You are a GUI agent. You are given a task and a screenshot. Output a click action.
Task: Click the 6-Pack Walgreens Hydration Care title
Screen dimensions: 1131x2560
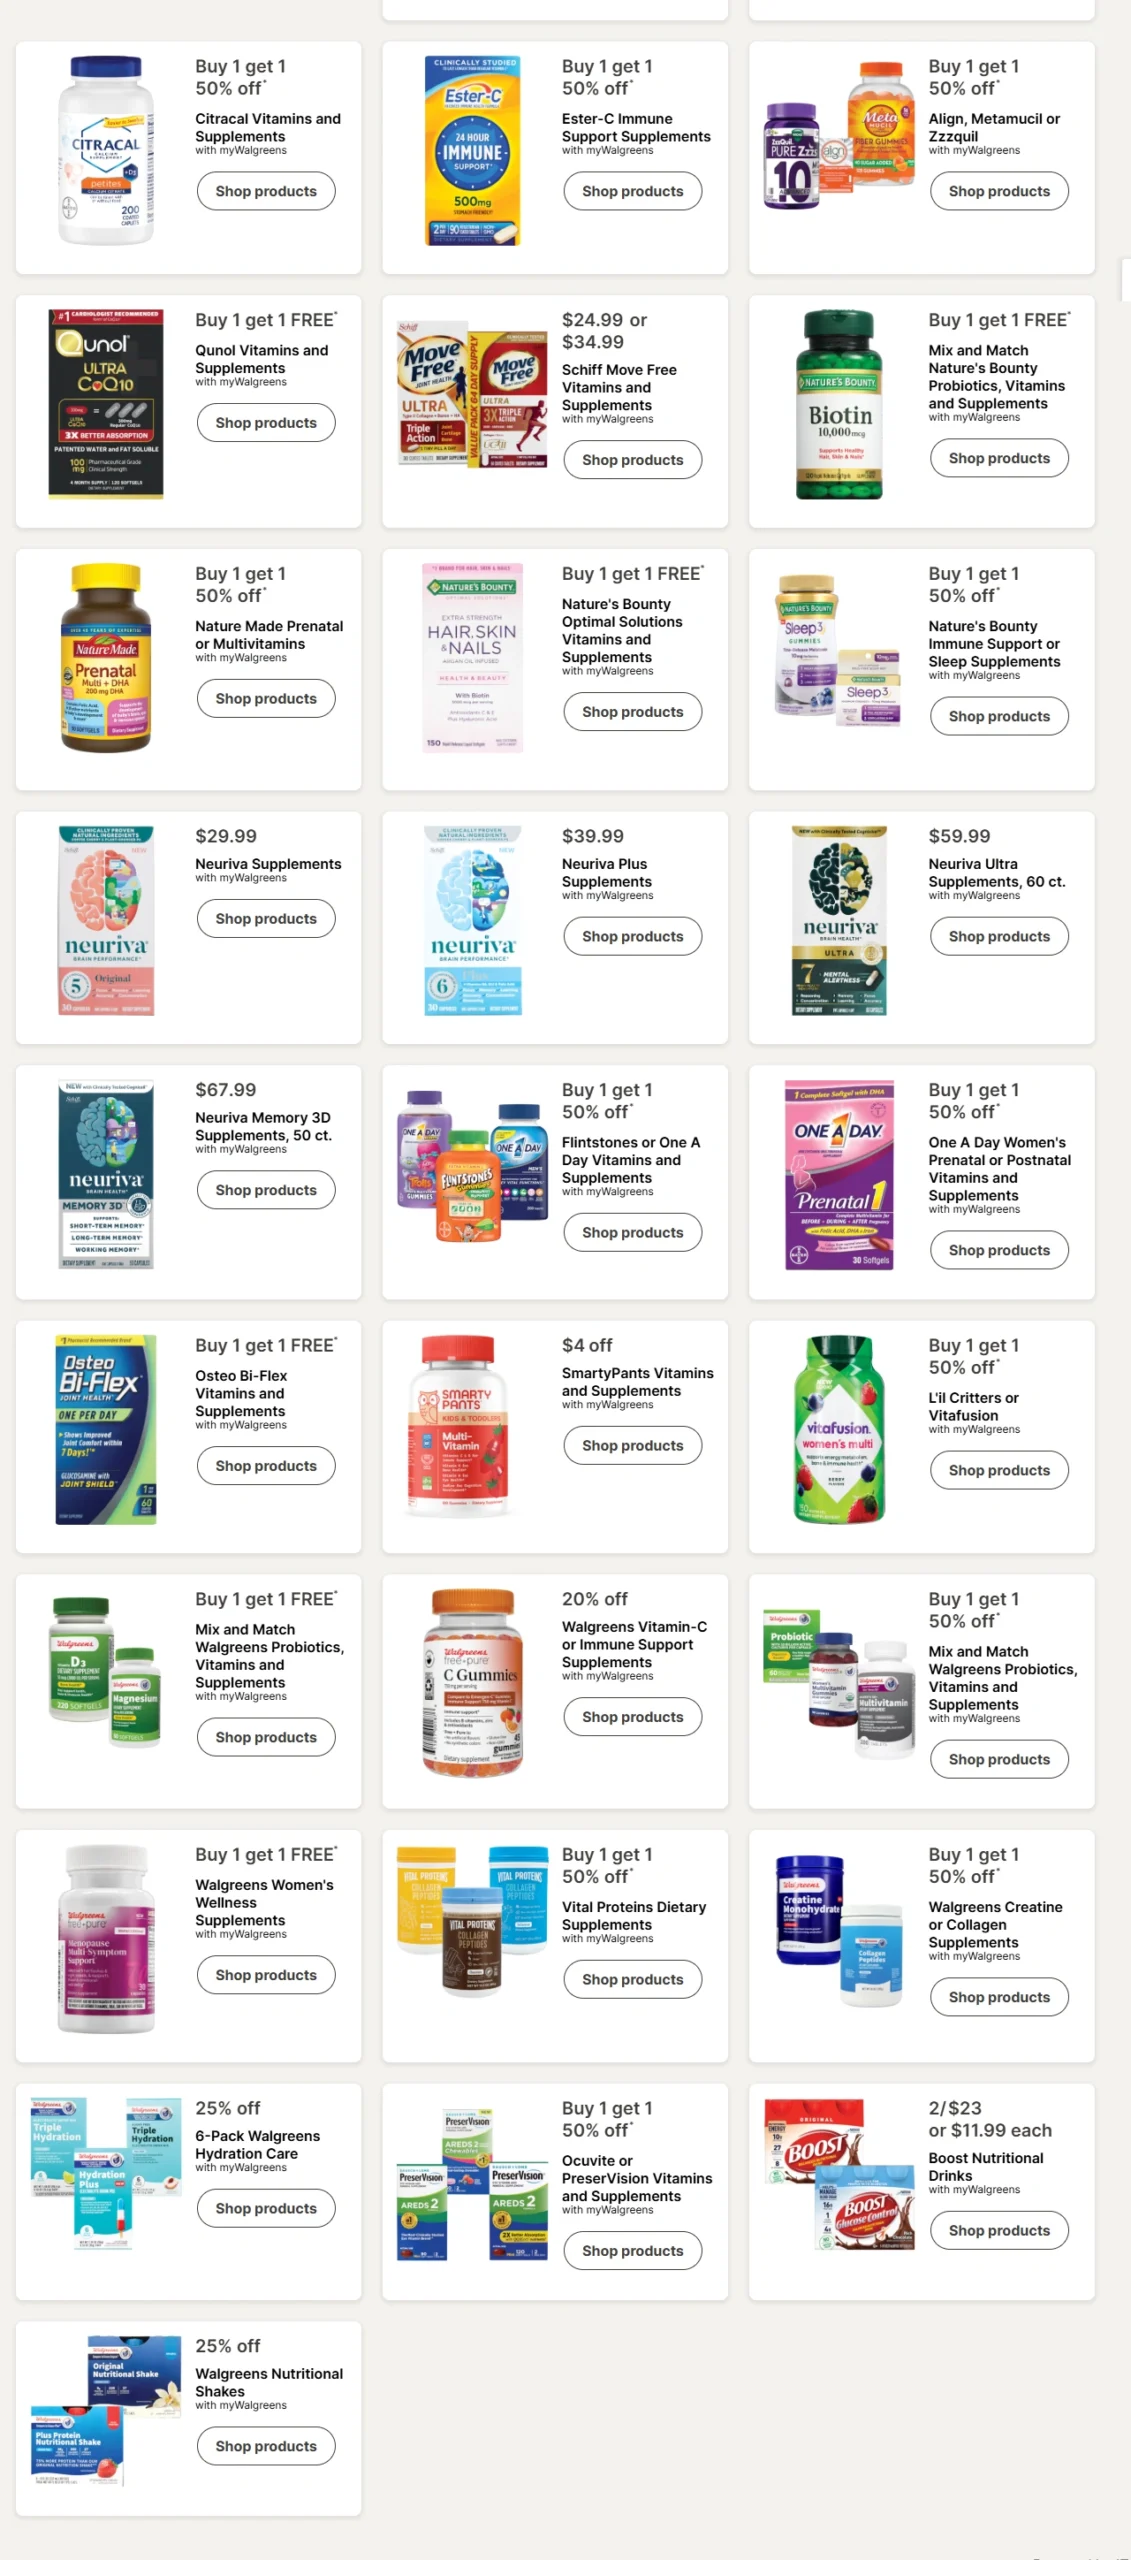coord(258,2144)
